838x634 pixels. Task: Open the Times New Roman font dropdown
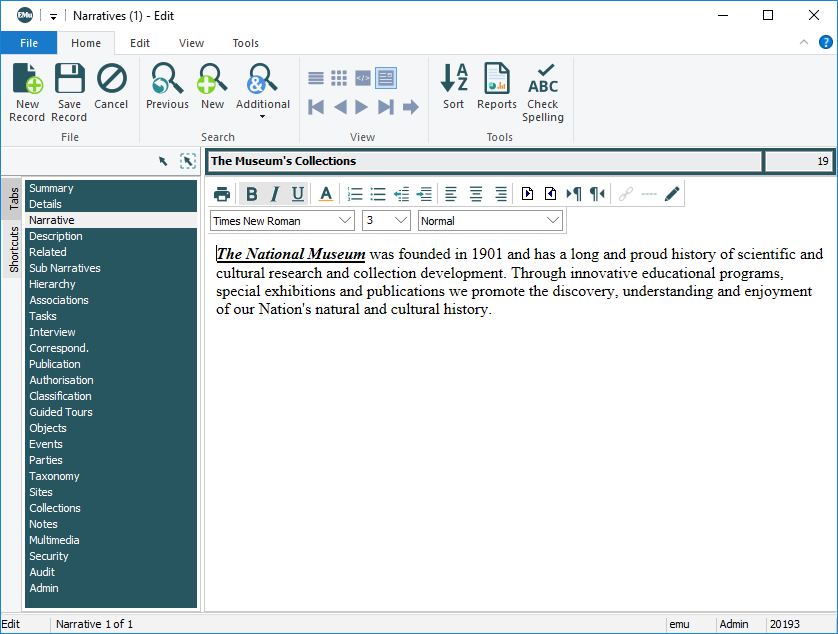[x=282, y=221]
